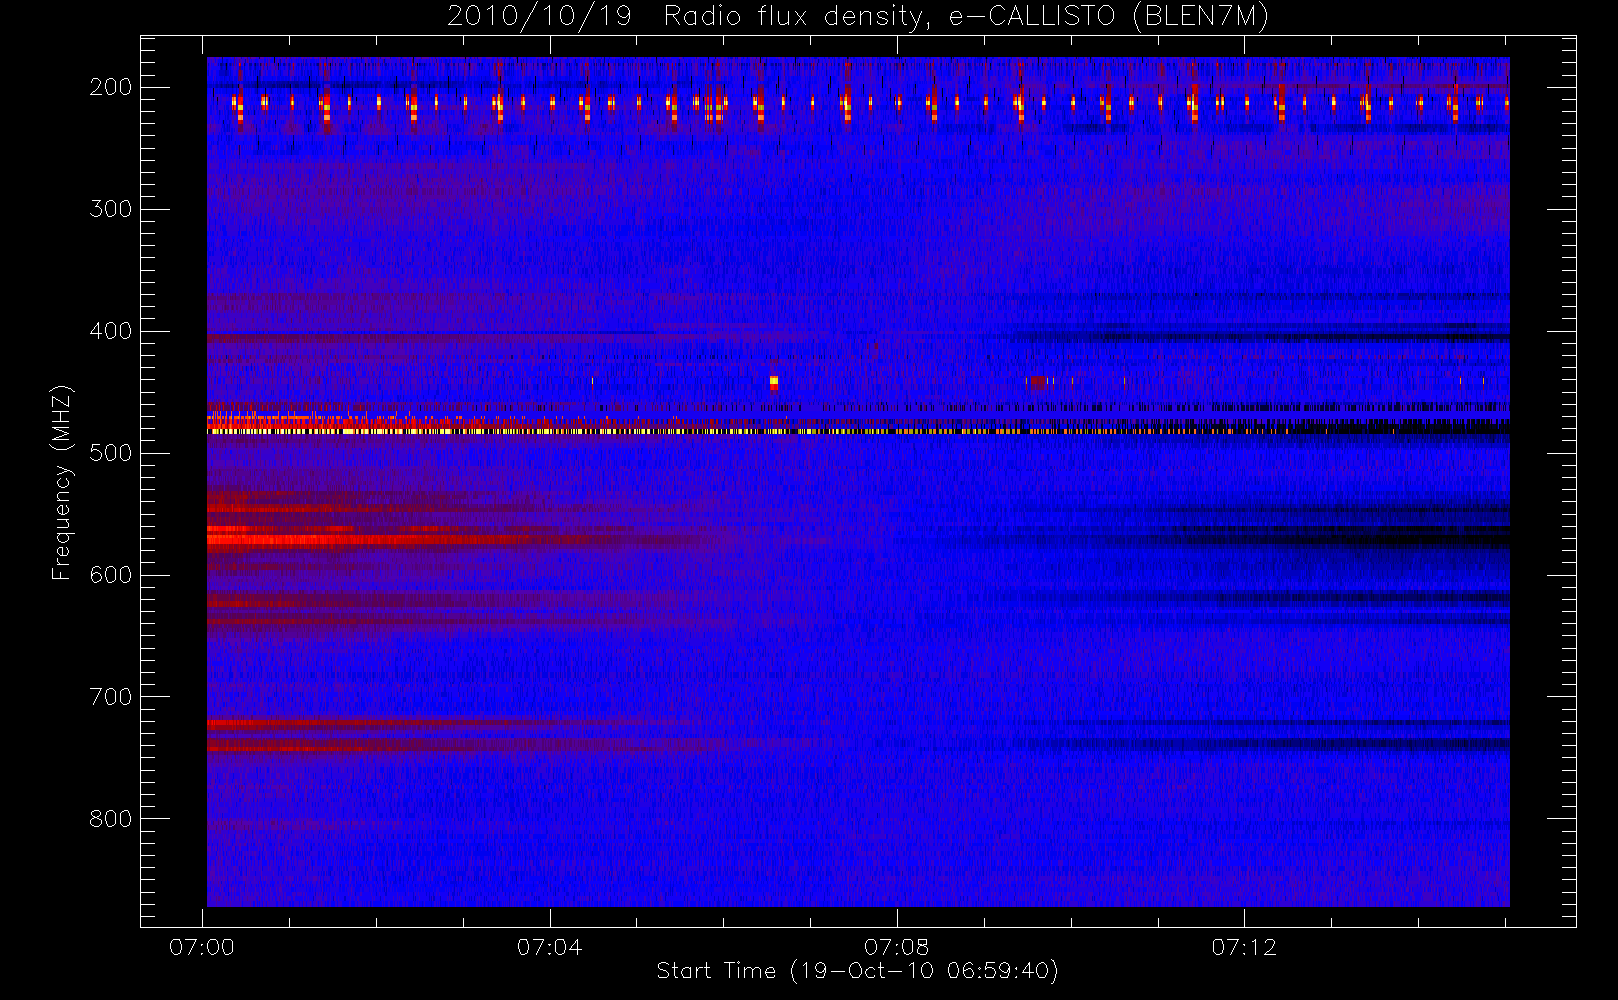The image size is (1618, 1000).
Task: Click the 'Frequency (MHZ)' axis label
Action: tap(62, 482)
